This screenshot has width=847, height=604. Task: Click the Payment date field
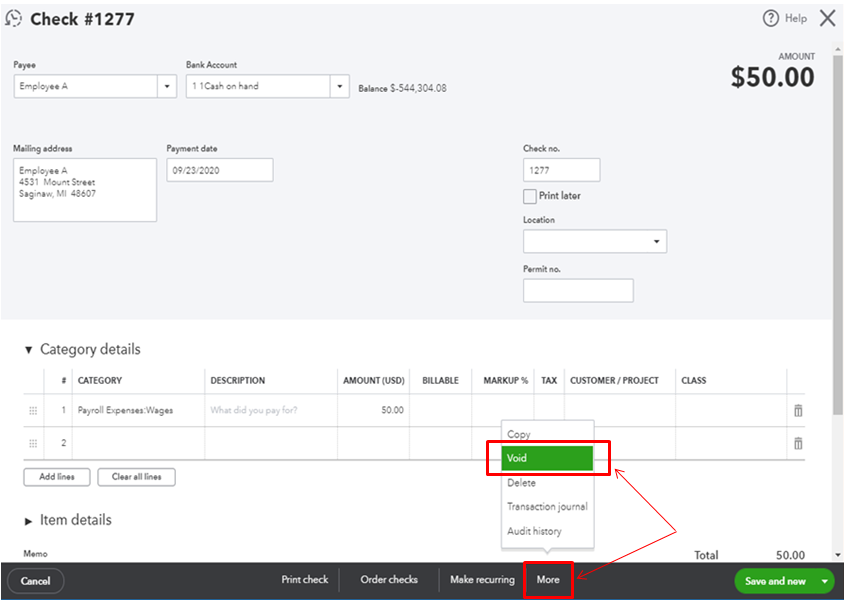(220, 169)
